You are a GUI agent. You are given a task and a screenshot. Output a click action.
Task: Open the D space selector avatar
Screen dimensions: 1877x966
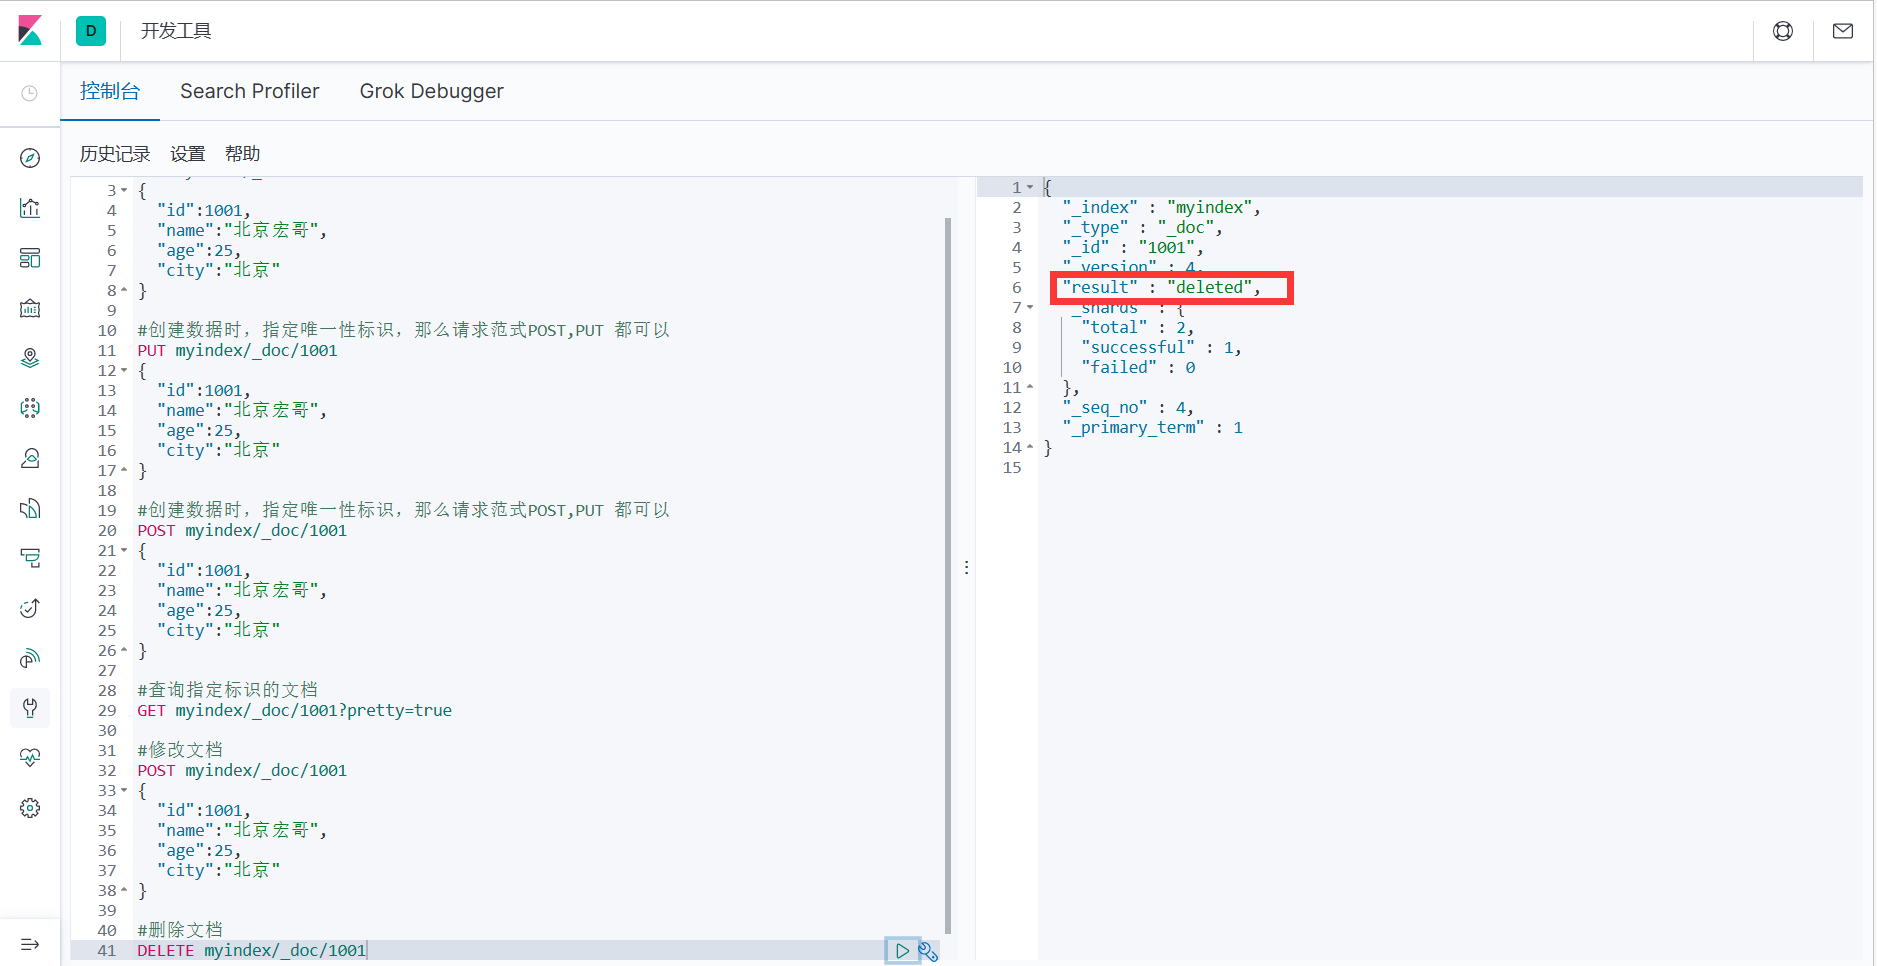point(91,31)
